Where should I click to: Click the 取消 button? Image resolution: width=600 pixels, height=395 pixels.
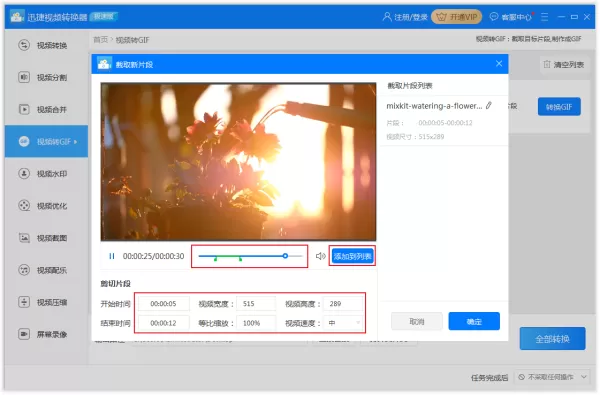tap(417, 321)
